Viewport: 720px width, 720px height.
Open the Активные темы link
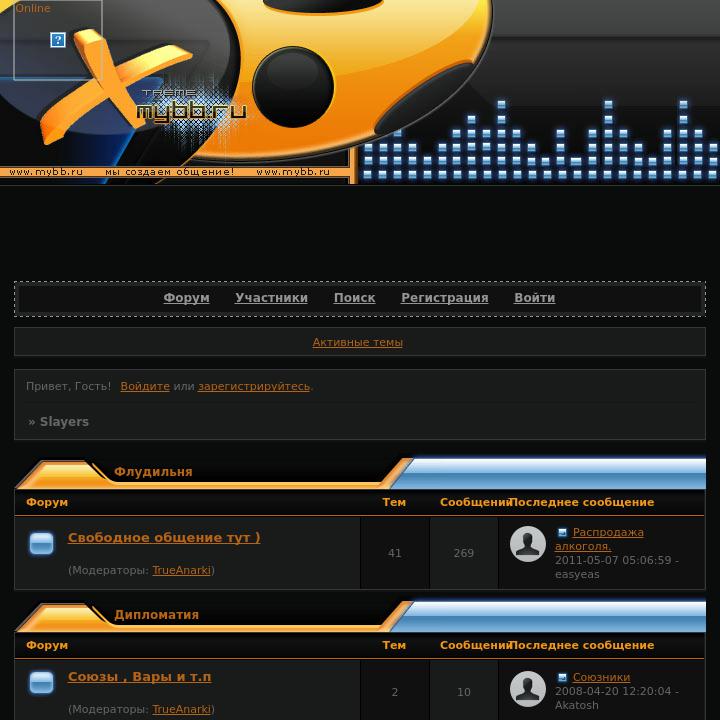[x=358, y=342]
